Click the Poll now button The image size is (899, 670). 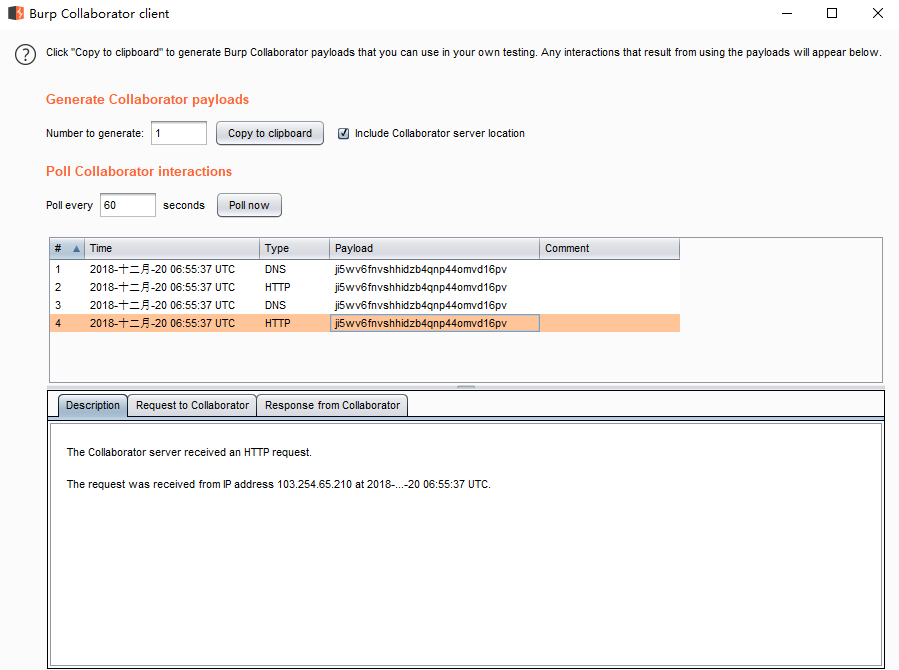249,205
